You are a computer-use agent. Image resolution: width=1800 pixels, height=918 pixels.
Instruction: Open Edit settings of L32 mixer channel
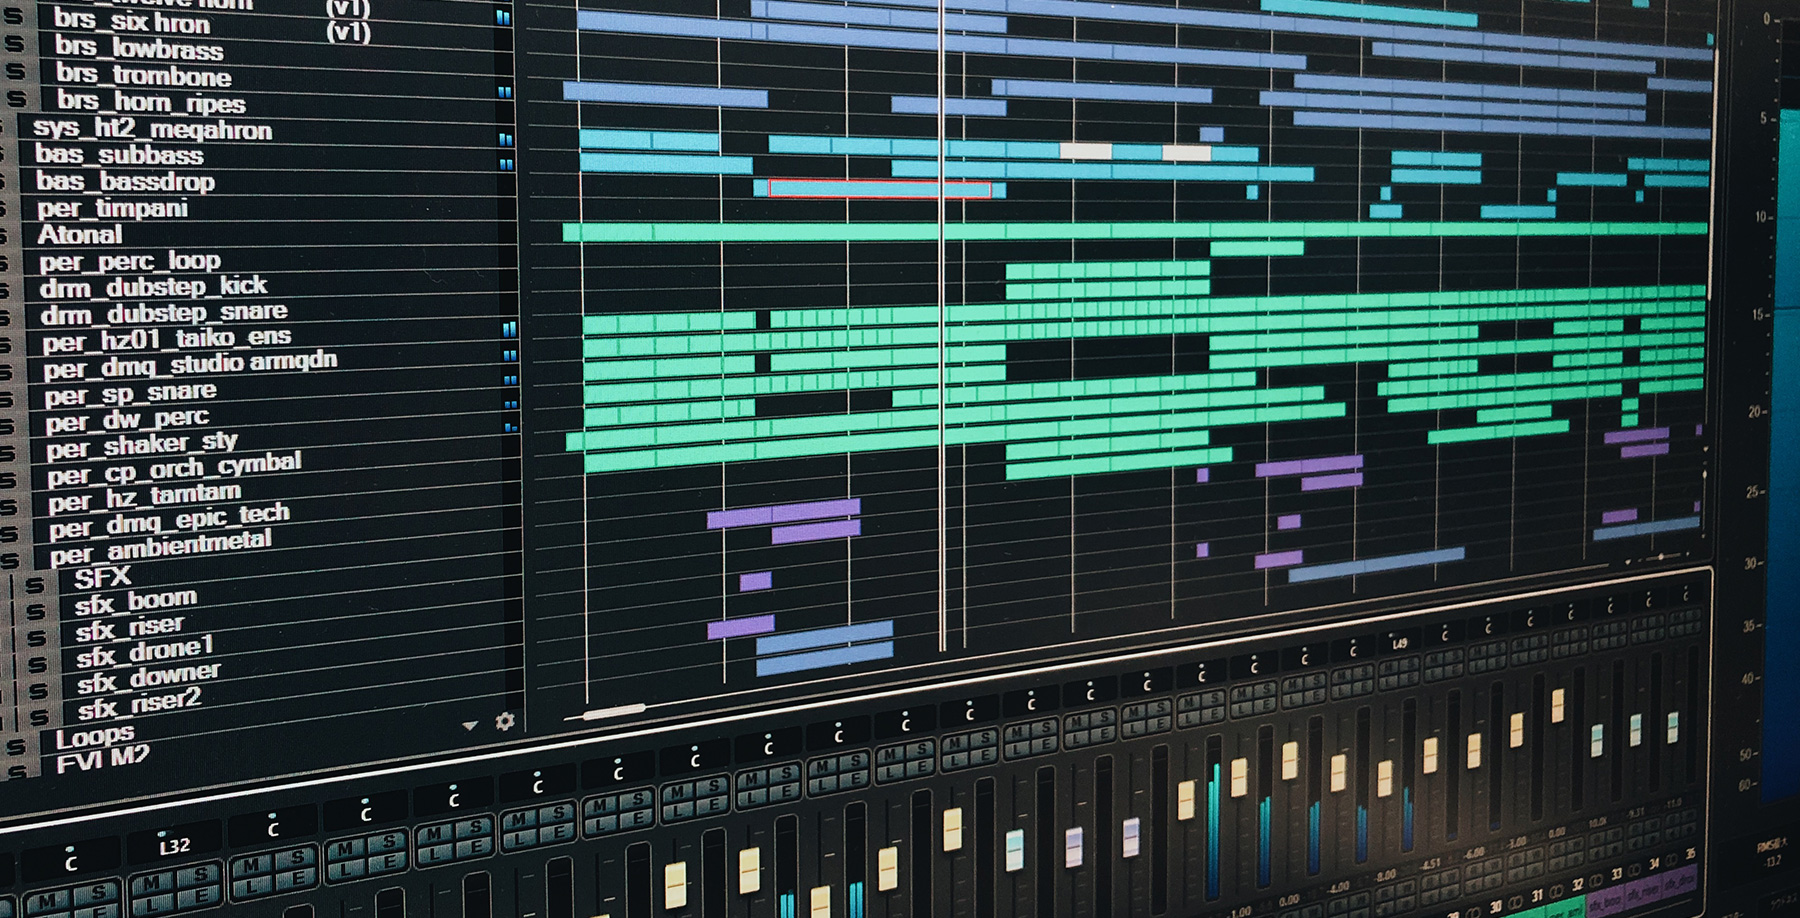(200, 898)
